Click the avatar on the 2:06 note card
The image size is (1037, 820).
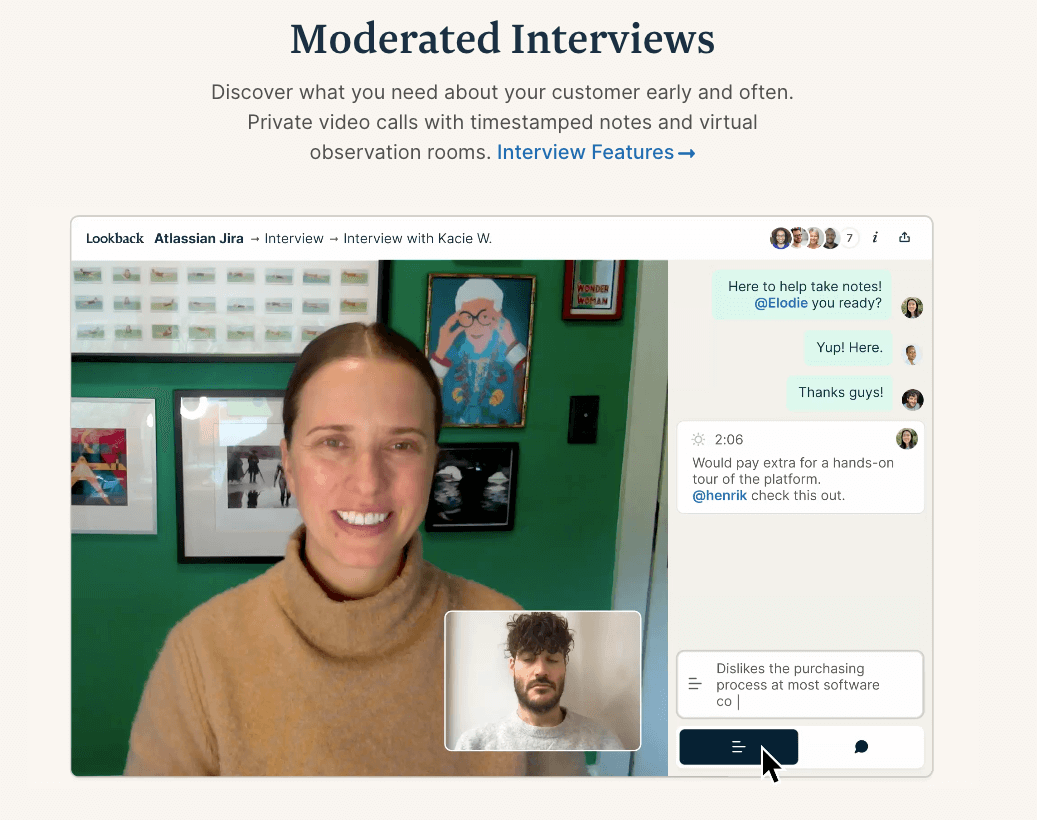[x=906, y=438]
